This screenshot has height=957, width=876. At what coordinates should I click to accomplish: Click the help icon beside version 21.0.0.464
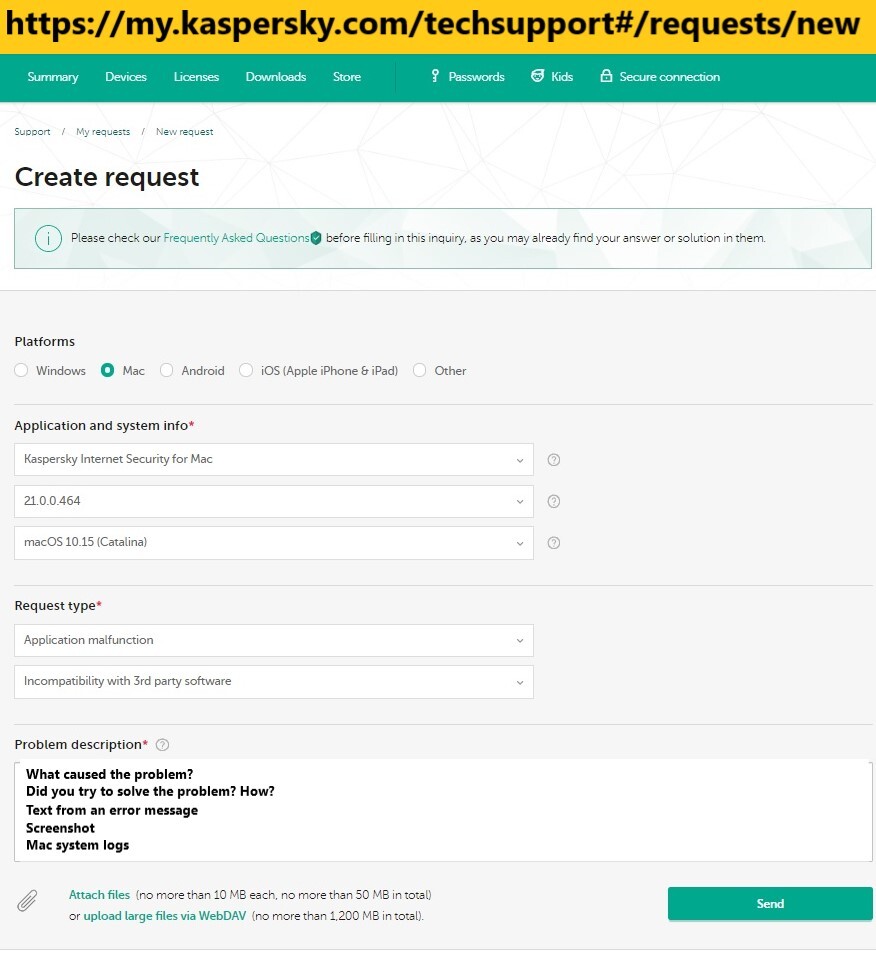point(554,501)
